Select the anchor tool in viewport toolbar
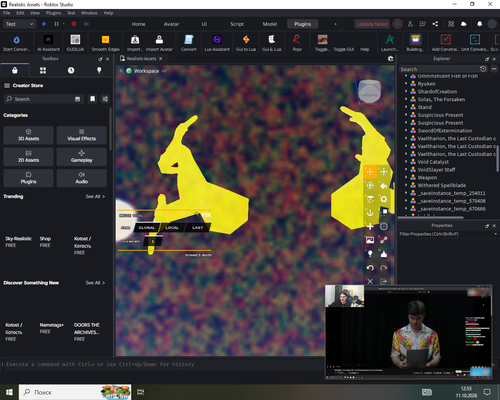This screenshot has width=500, height=400. point(370,213)
